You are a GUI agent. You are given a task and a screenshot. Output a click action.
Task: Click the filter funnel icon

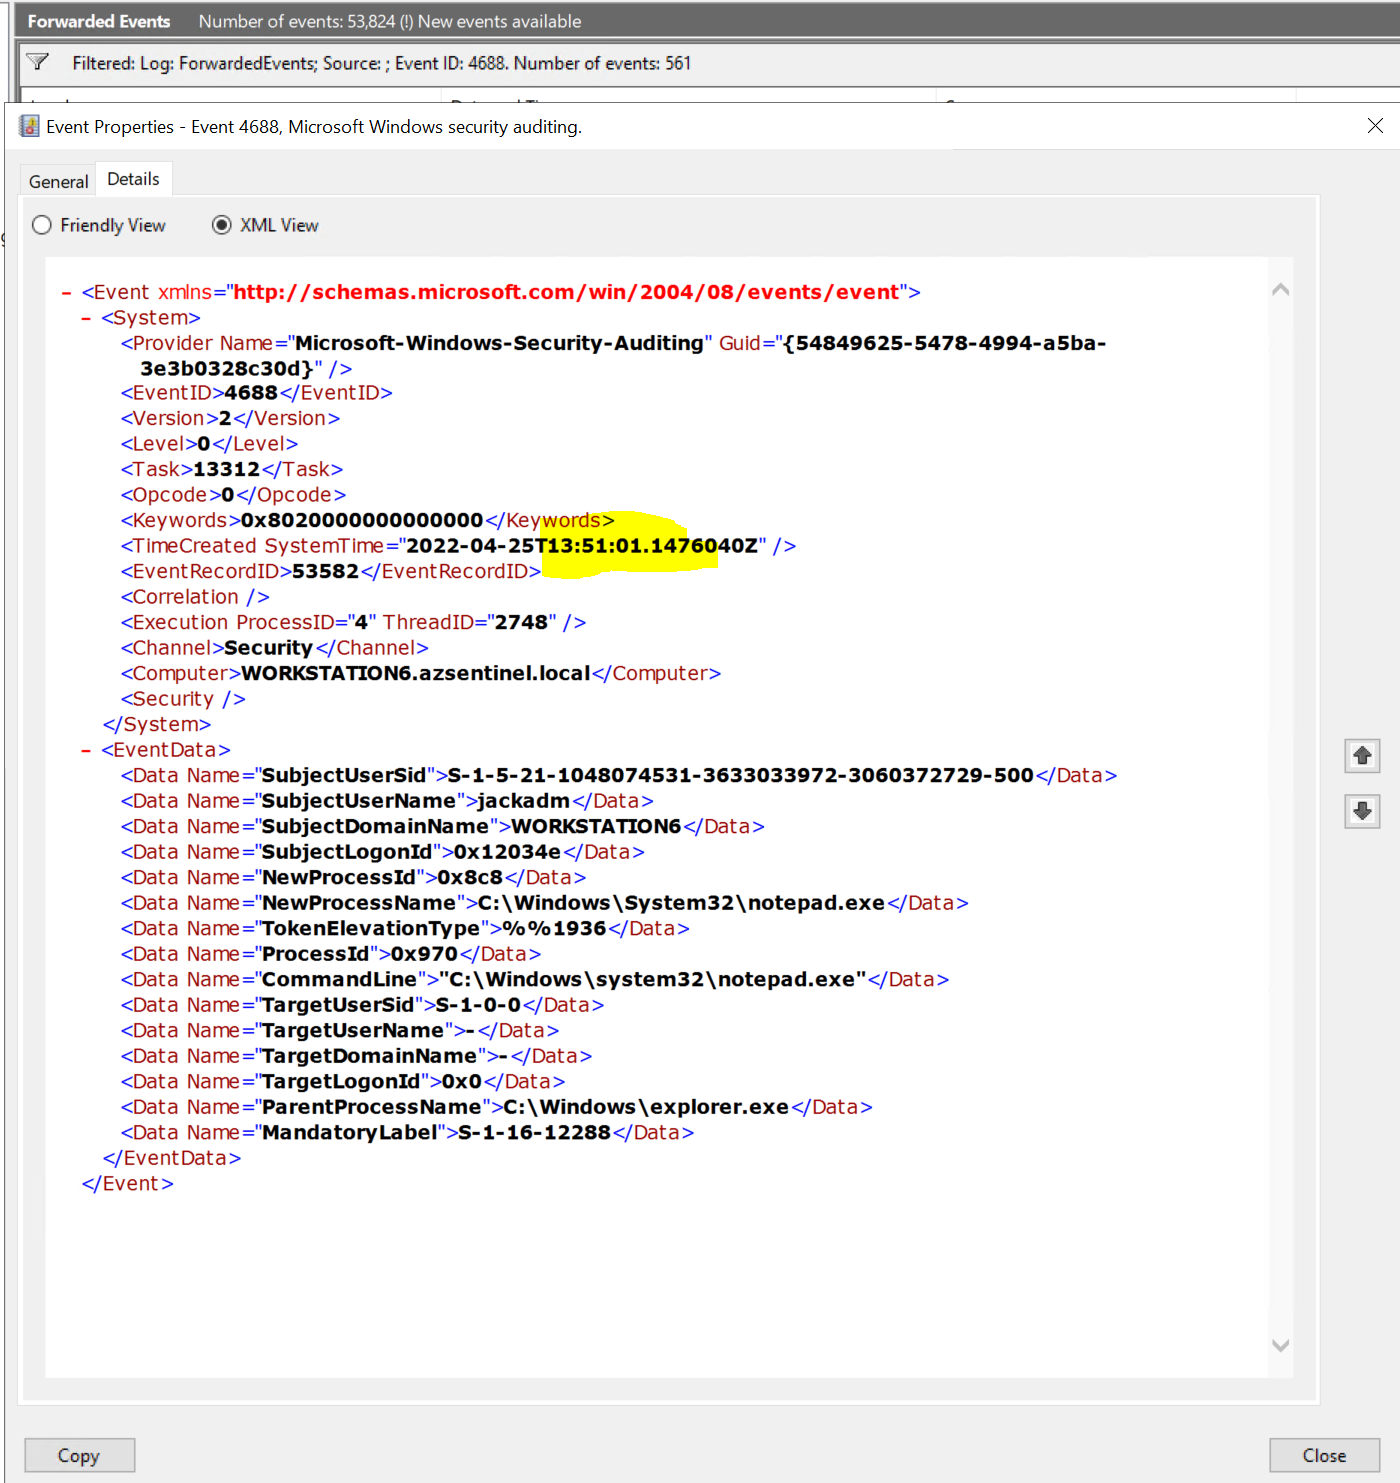click(38, 62)
